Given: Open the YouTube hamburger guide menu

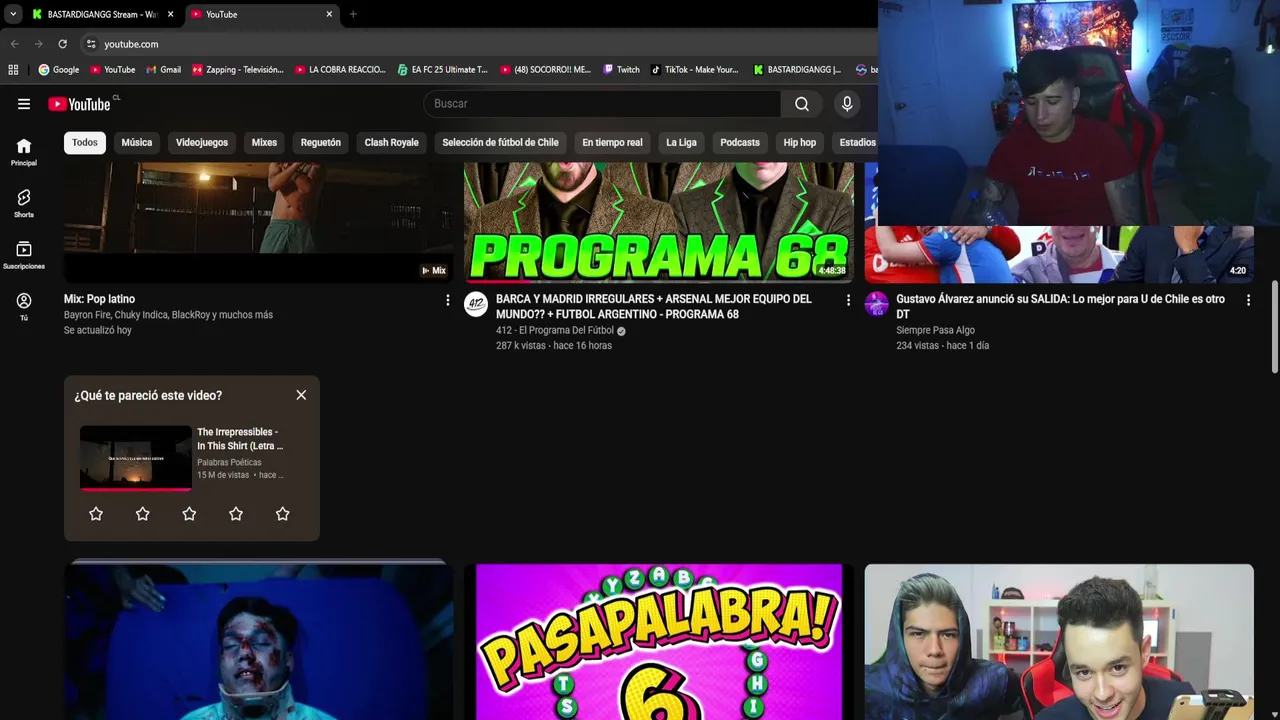Looking at the screenshot, I should (24, 104).
